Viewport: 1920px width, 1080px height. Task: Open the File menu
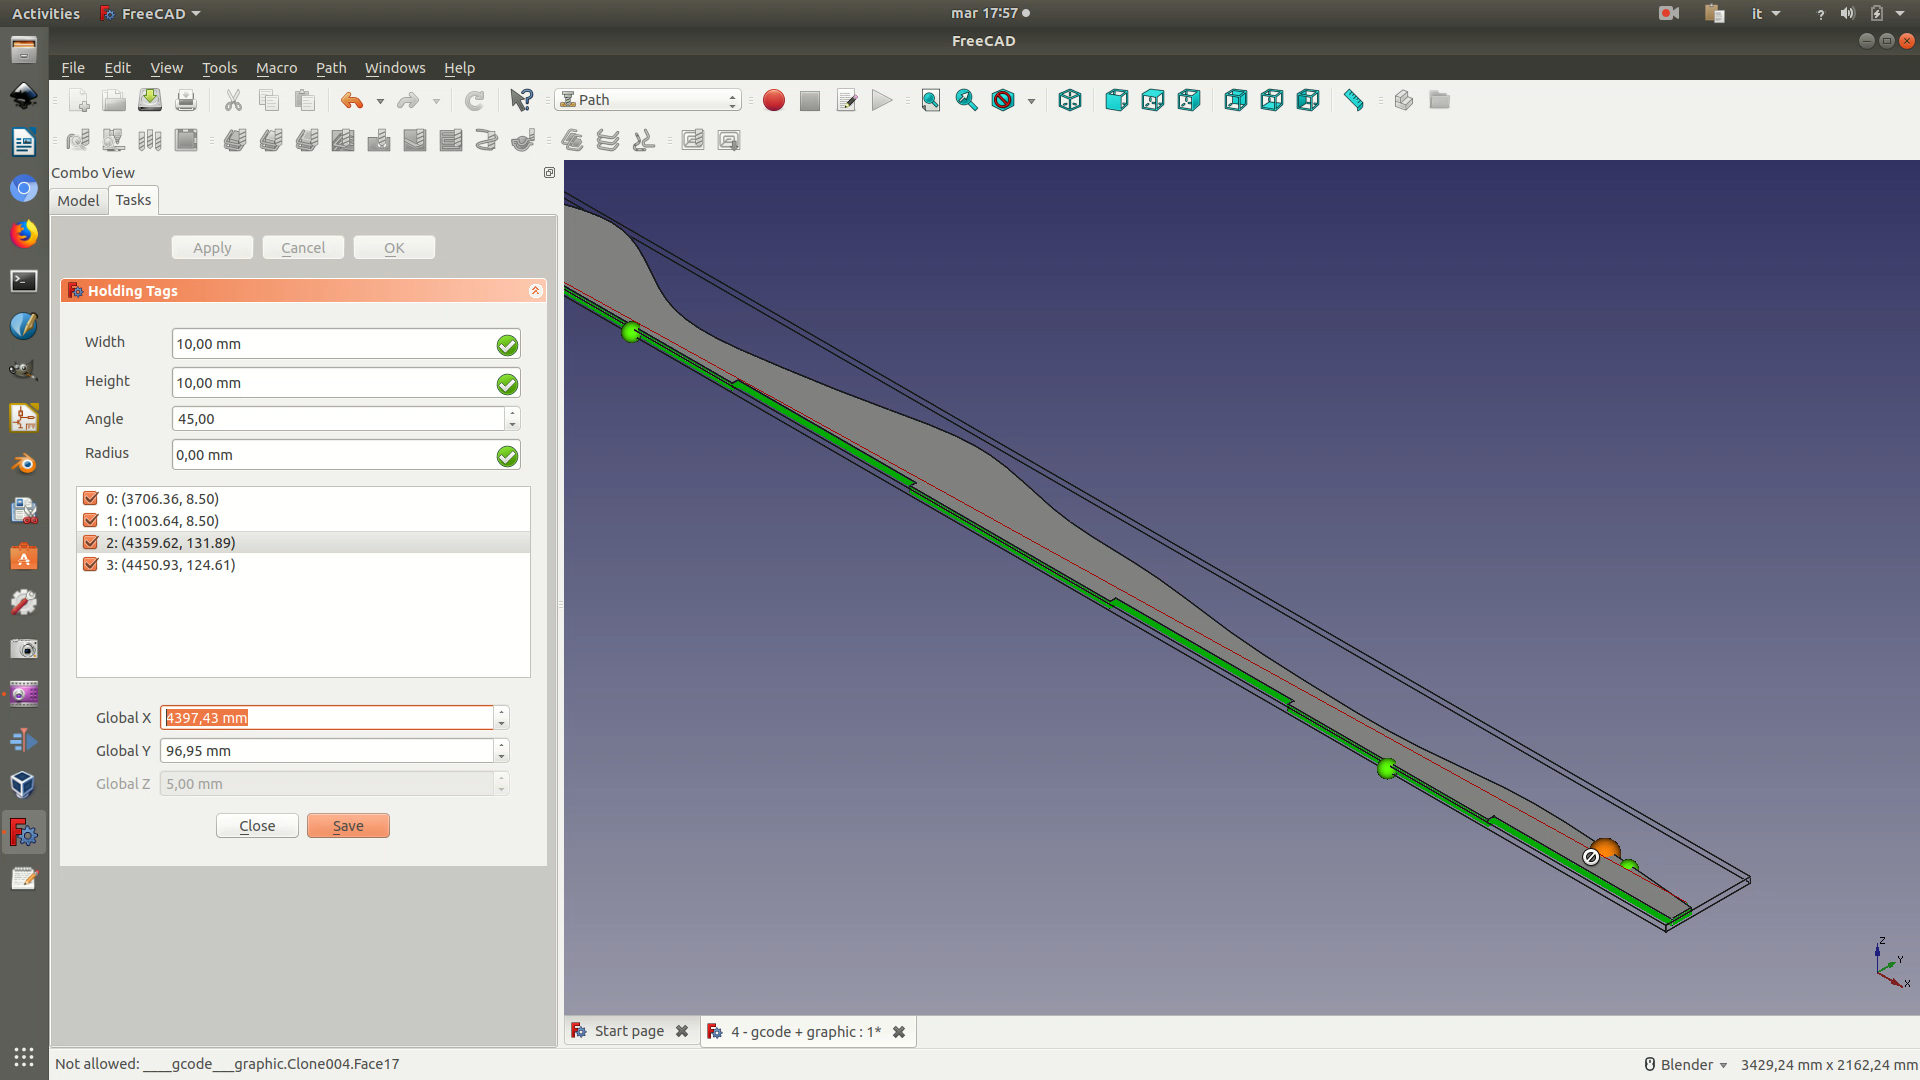pyautogui.click(x=73, y=68)
